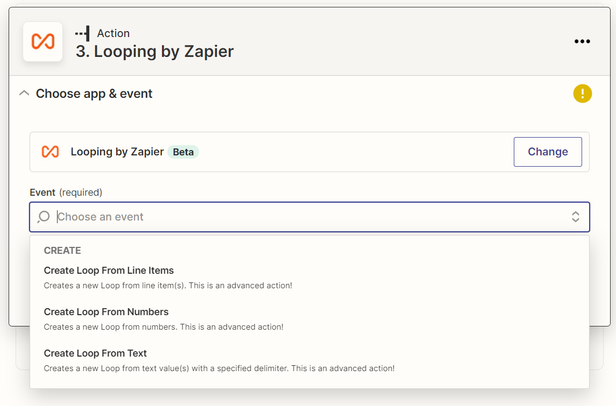Toggle the Event dropdown up-down arrows
Screen dimensions: 616x406
tap(576, 217)
